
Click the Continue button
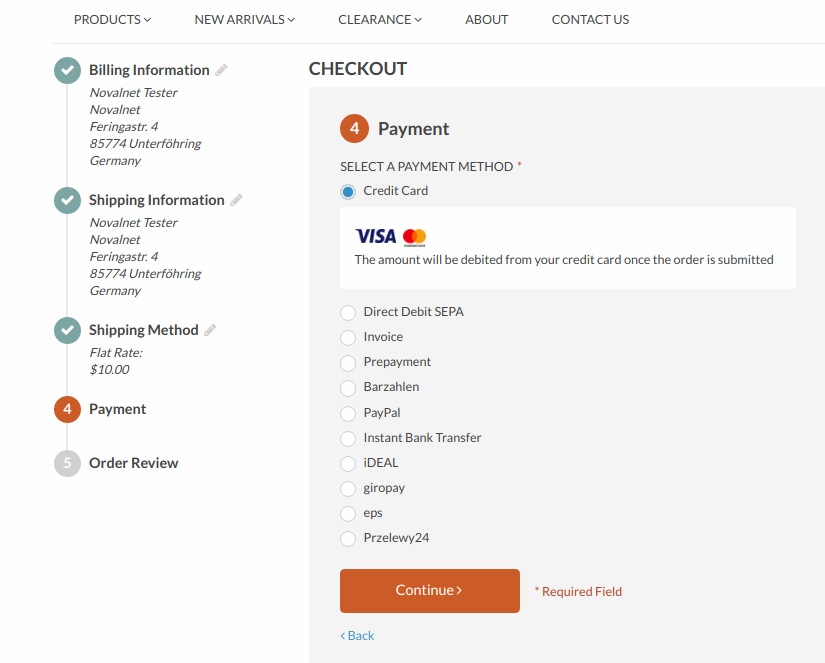(x=430, y=590)
